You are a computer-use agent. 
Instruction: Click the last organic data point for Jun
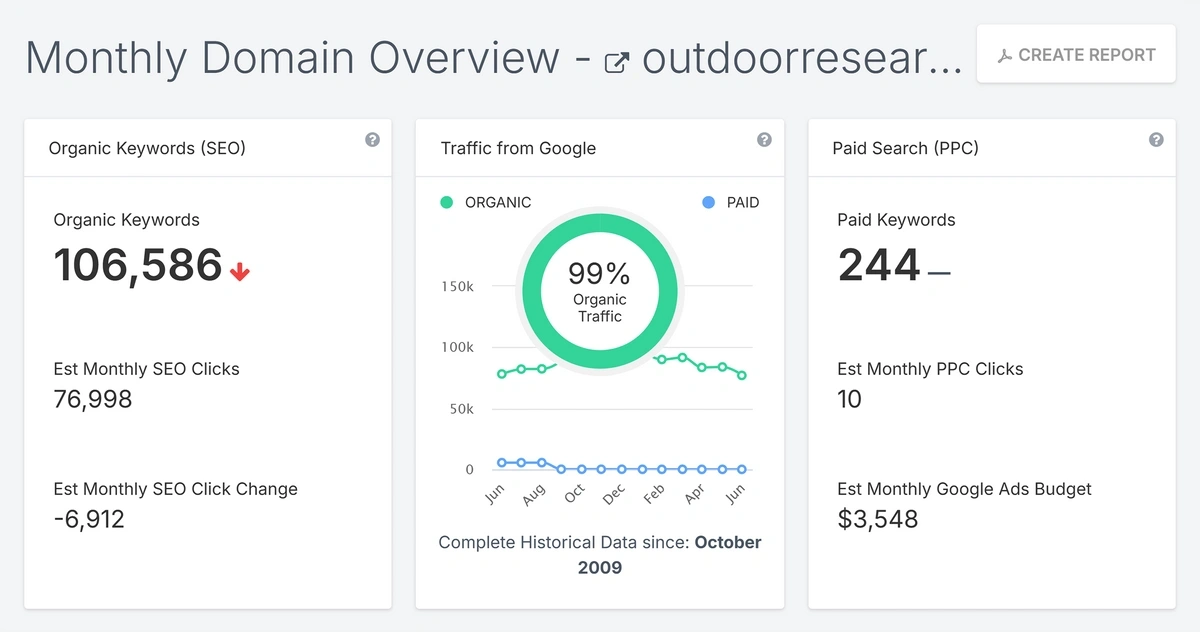(742, 375)
